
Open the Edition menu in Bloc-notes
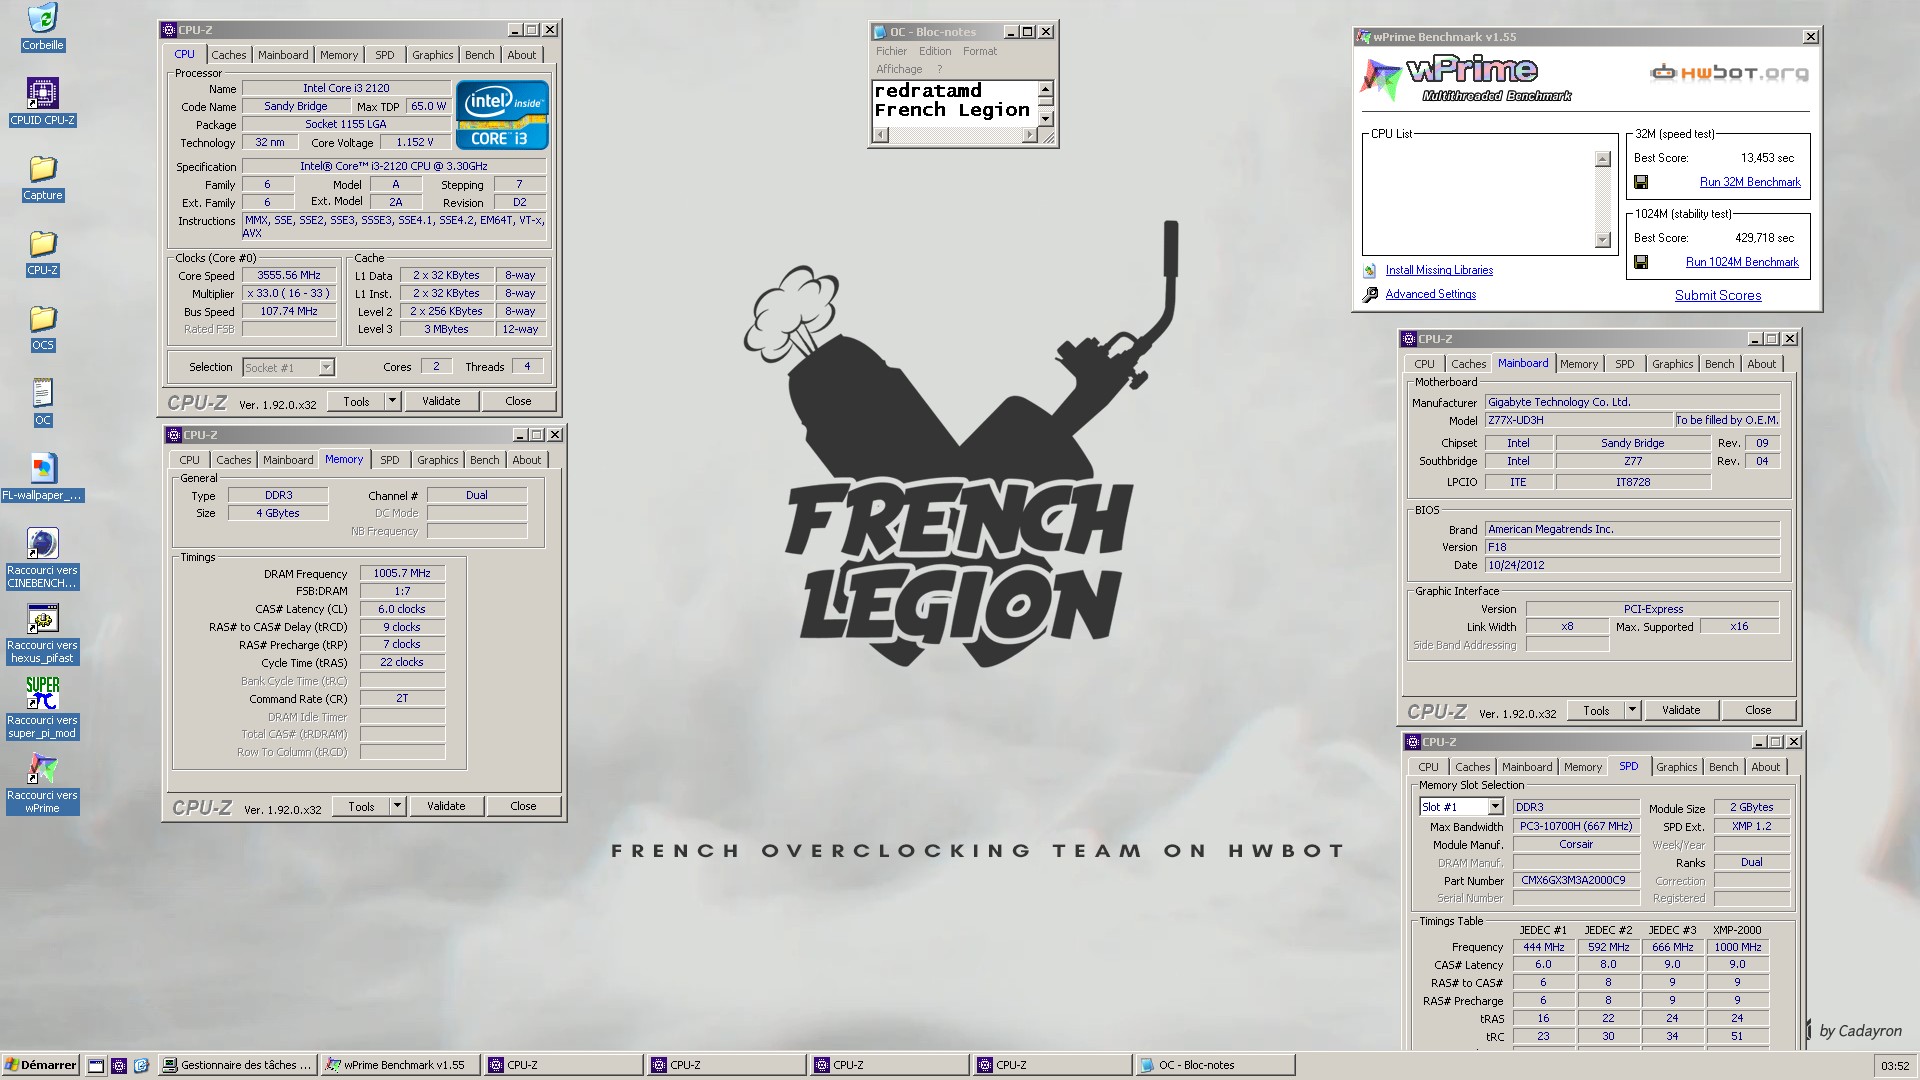coord(935,51)
